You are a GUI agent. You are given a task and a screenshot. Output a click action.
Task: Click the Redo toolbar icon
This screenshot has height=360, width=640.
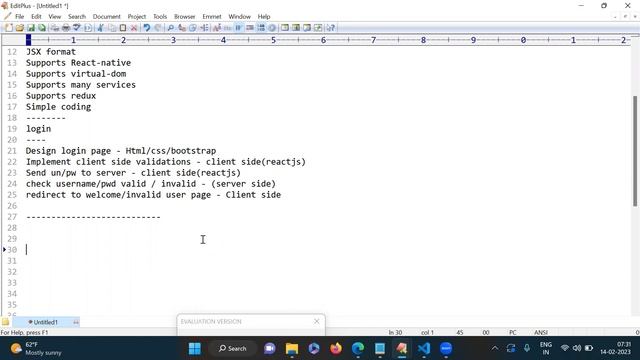158,28
